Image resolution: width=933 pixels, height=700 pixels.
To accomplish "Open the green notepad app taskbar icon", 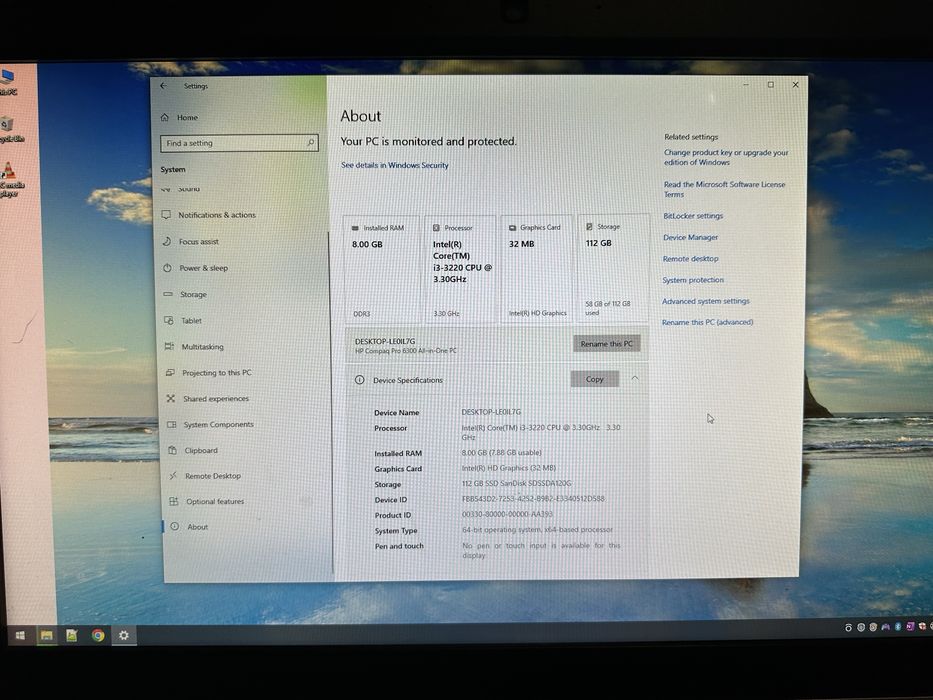I will tap(72, 636).
